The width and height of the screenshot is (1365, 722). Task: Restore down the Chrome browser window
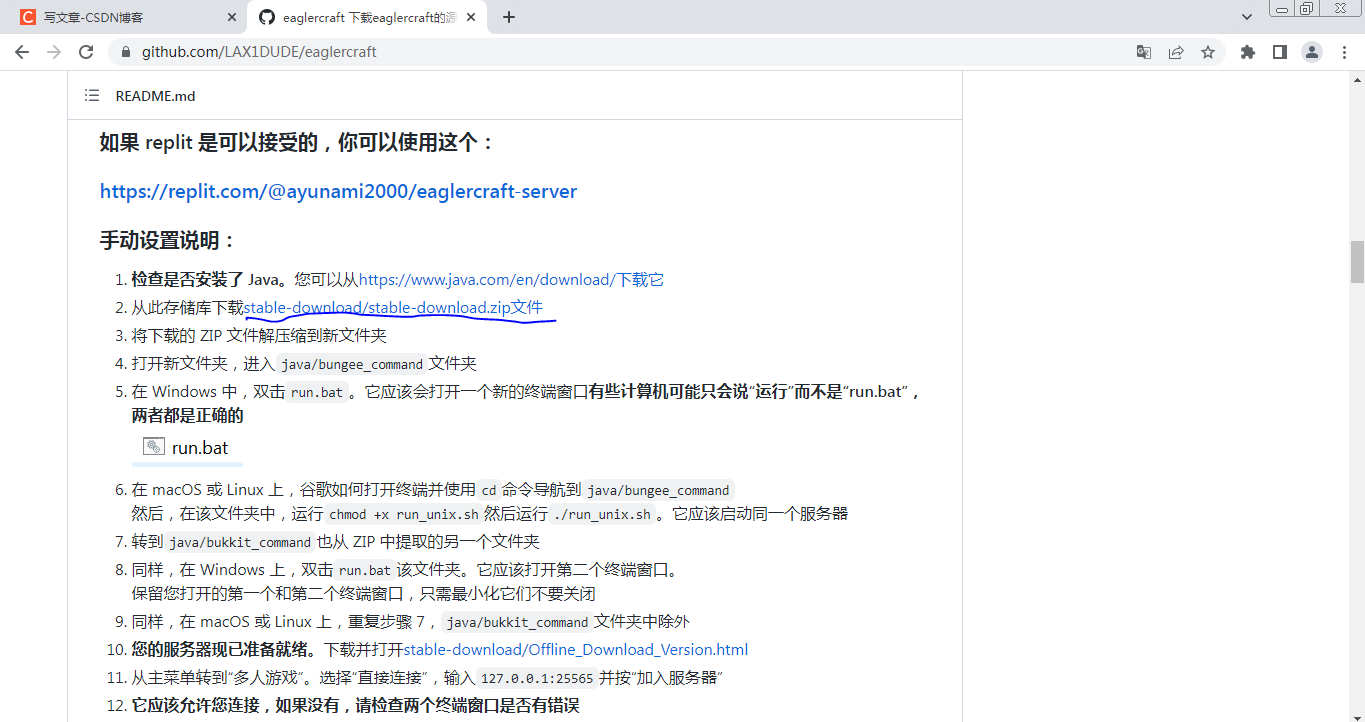tap(1306, 8)
